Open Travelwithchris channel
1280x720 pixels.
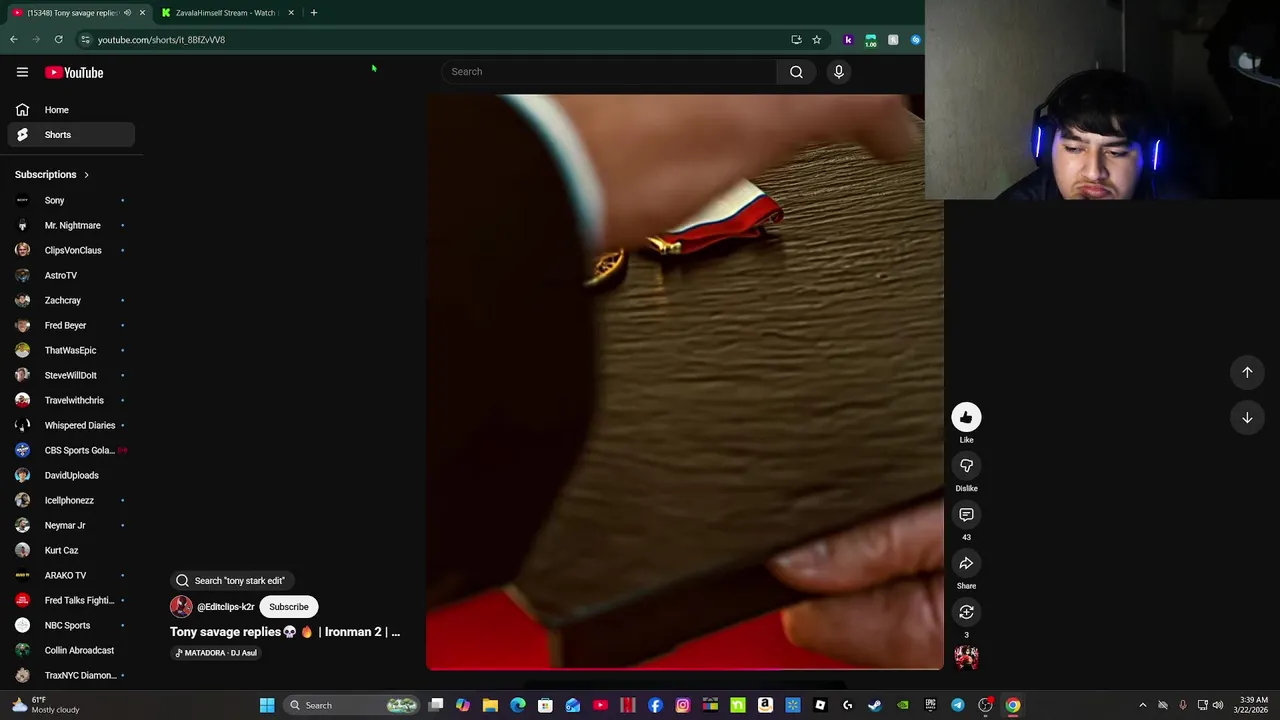71,400
